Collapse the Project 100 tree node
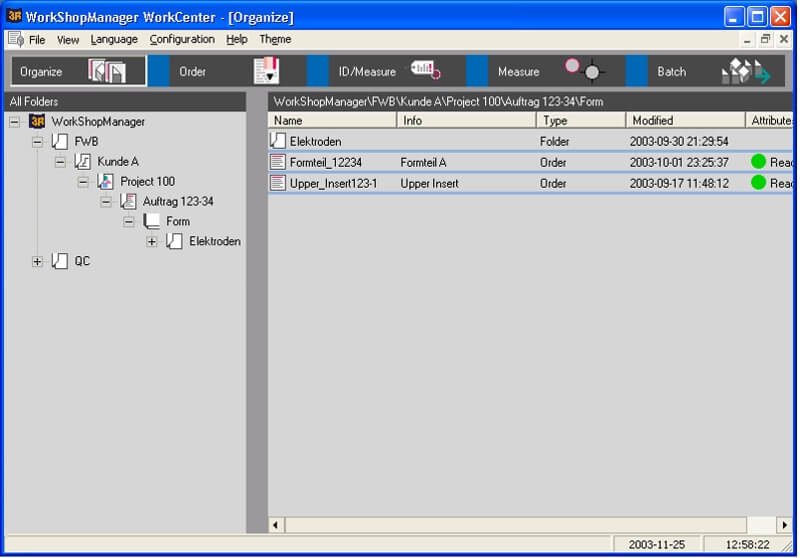The width and height of the screenshot is (800, 558). tap(83, 182)
